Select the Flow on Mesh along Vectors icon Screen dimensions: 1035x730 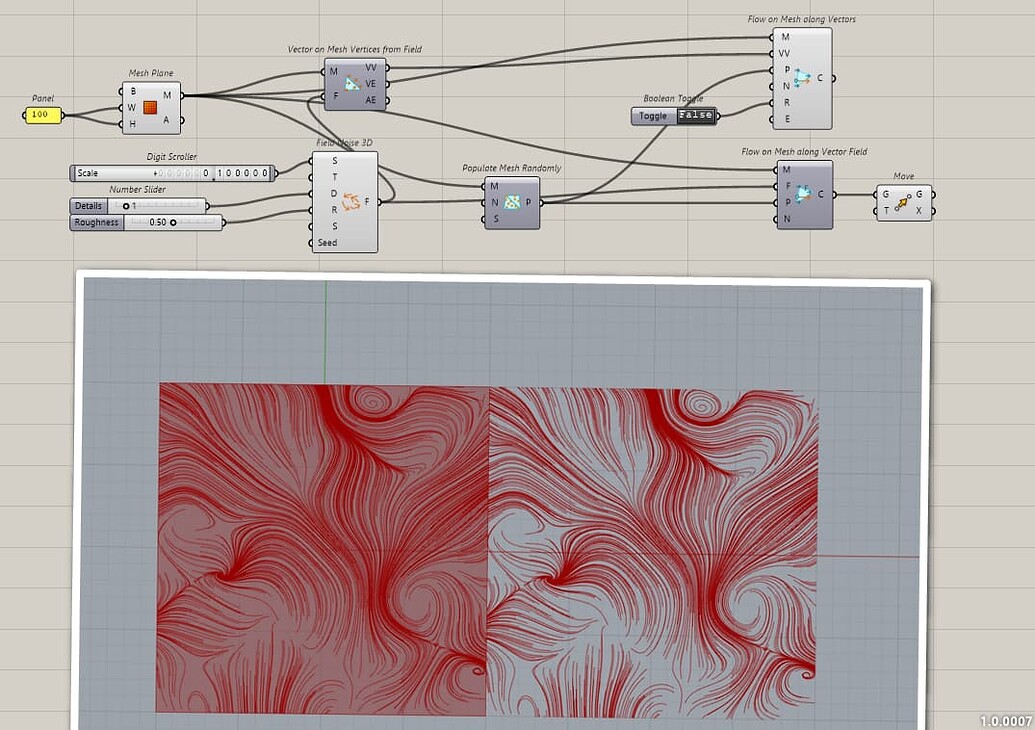803,80
